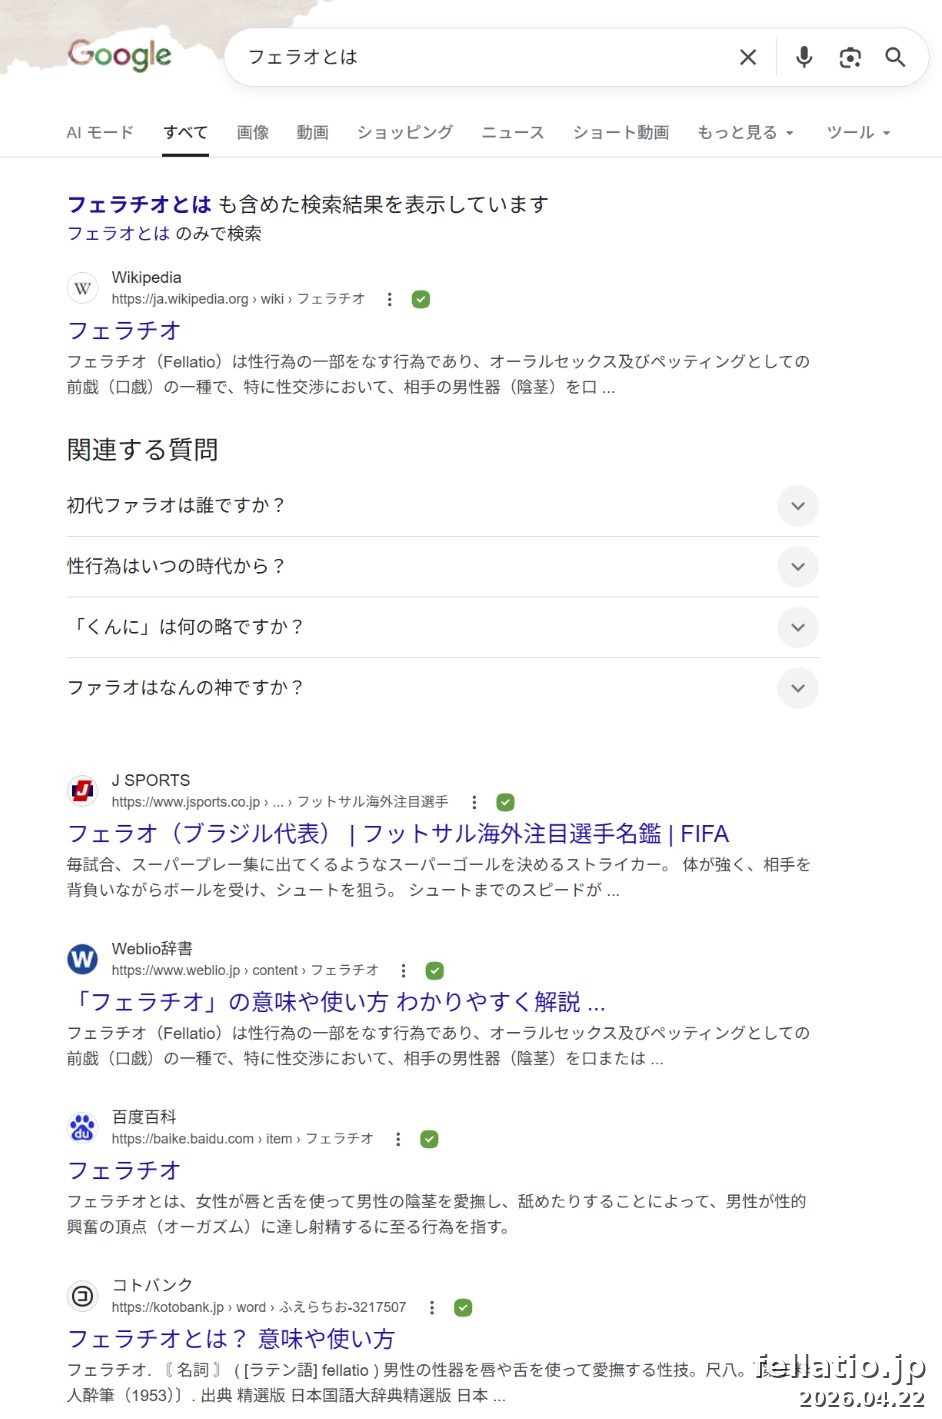The image size is (942, 1419).
Task: Click the green verified badge on the Weblio result
Action: 434,969
